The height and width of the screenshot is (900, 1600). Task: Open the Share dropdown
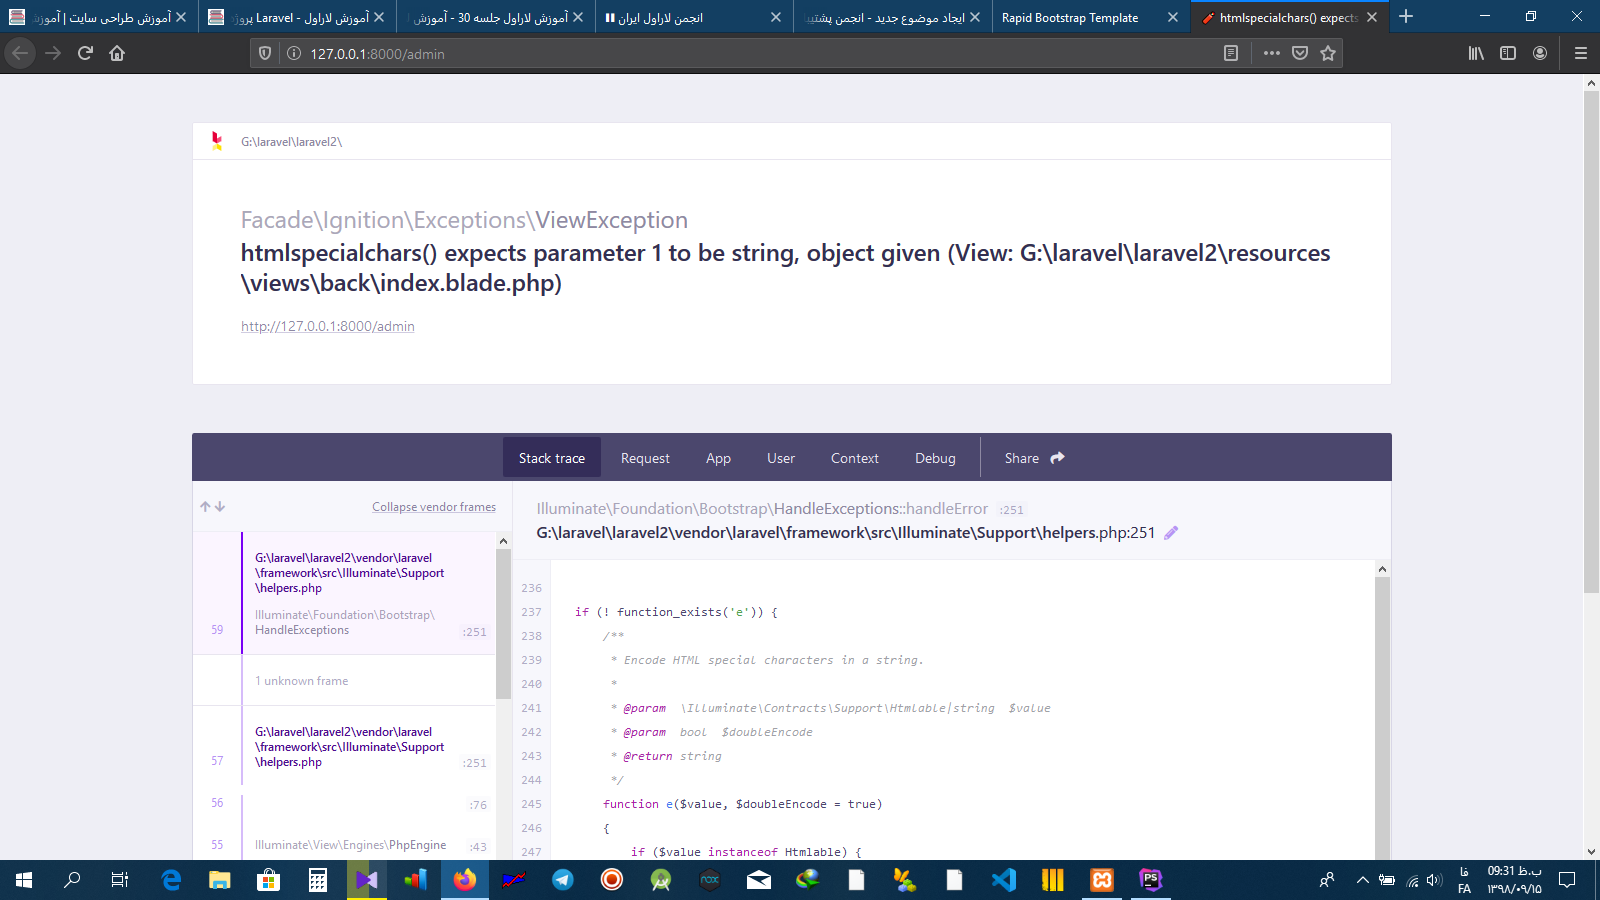point(1034,458)
